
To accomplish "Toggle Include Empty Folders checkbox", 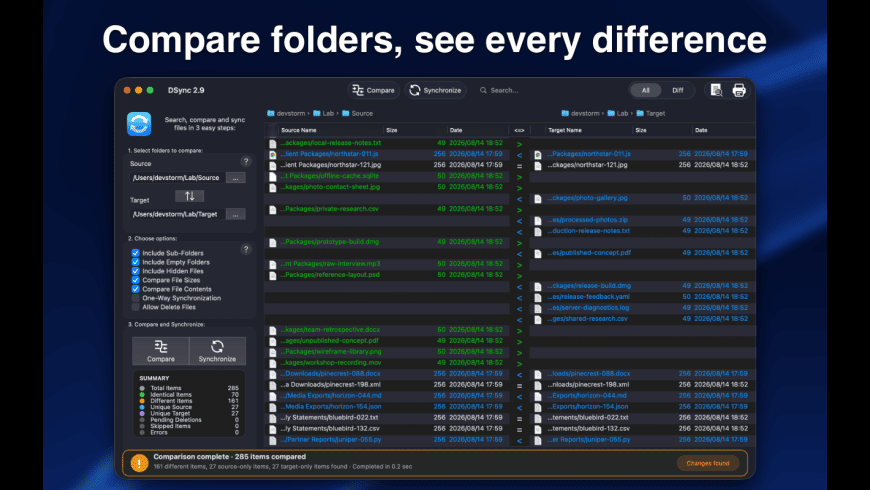I will (135, 262).
